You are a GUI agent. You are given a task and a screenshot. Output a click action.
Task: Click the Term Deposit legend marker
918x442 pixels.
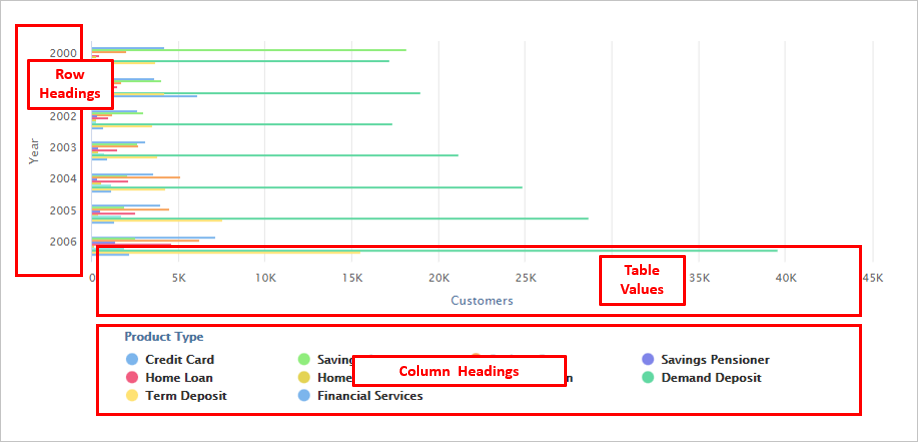tap(132, 396)
